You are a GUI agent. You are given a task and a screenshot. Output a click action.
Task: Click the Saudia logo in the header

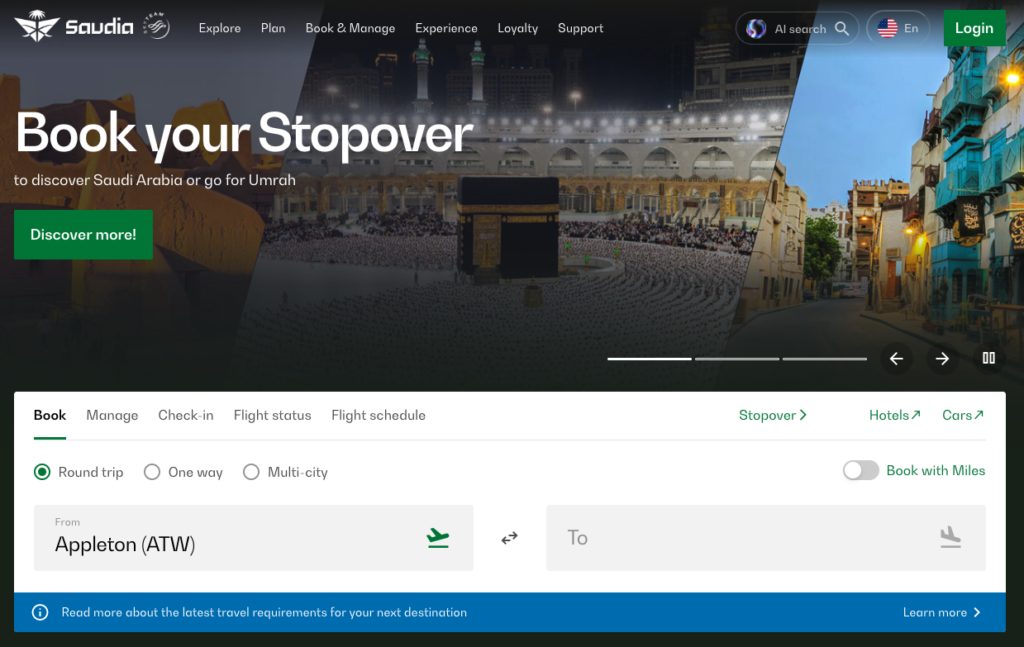pyautogui.click(x=74, y=27)
